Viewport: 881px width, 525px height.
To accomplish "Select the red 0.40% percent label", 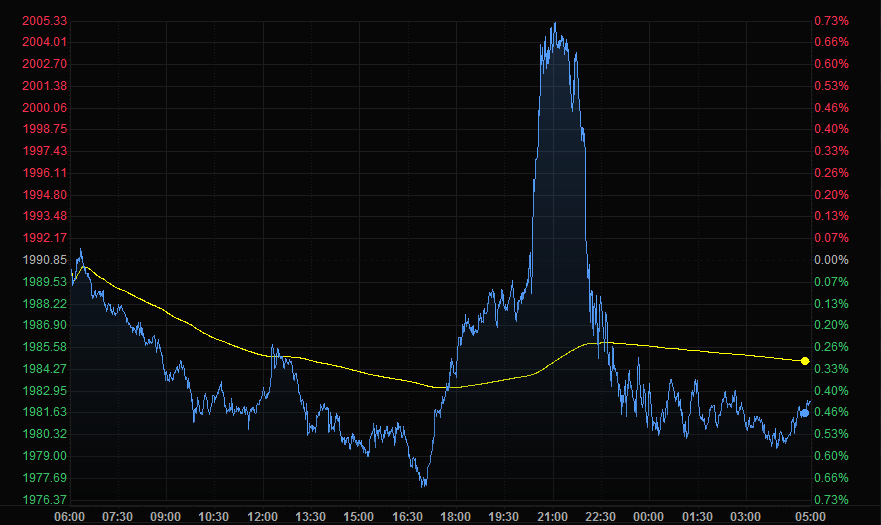I will 832,129.
